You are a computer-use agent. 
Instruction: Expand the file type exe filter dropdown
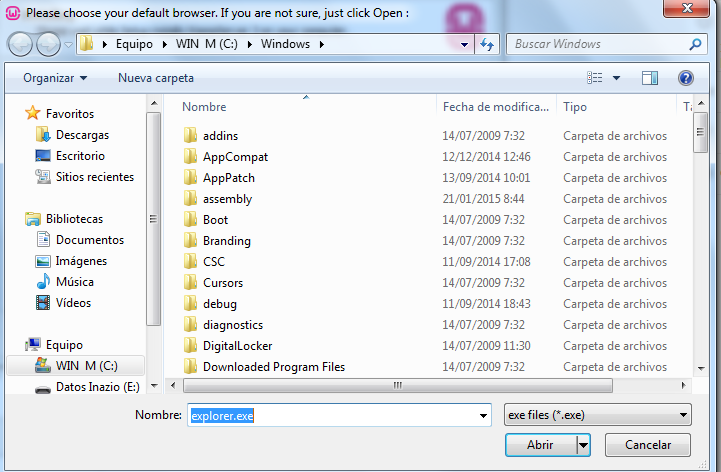point(683,415)
